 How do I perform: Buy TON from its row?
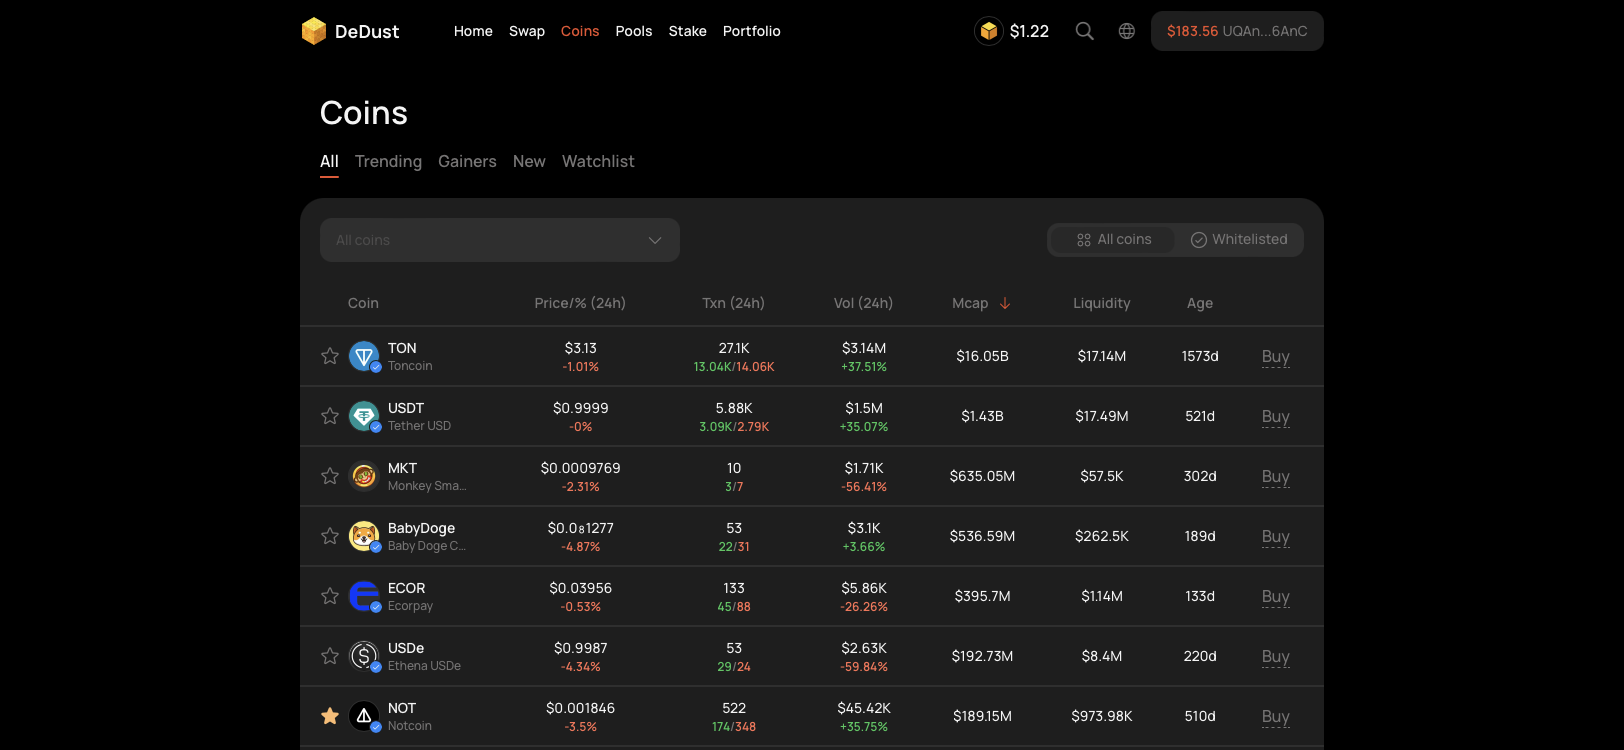point(1276,356)
